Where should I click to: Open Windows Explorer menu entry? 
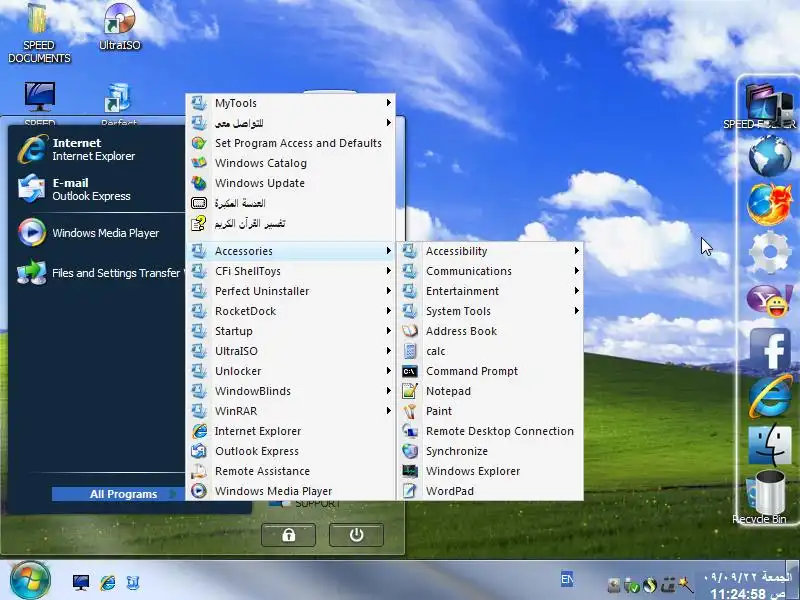(x=490, y=471)
